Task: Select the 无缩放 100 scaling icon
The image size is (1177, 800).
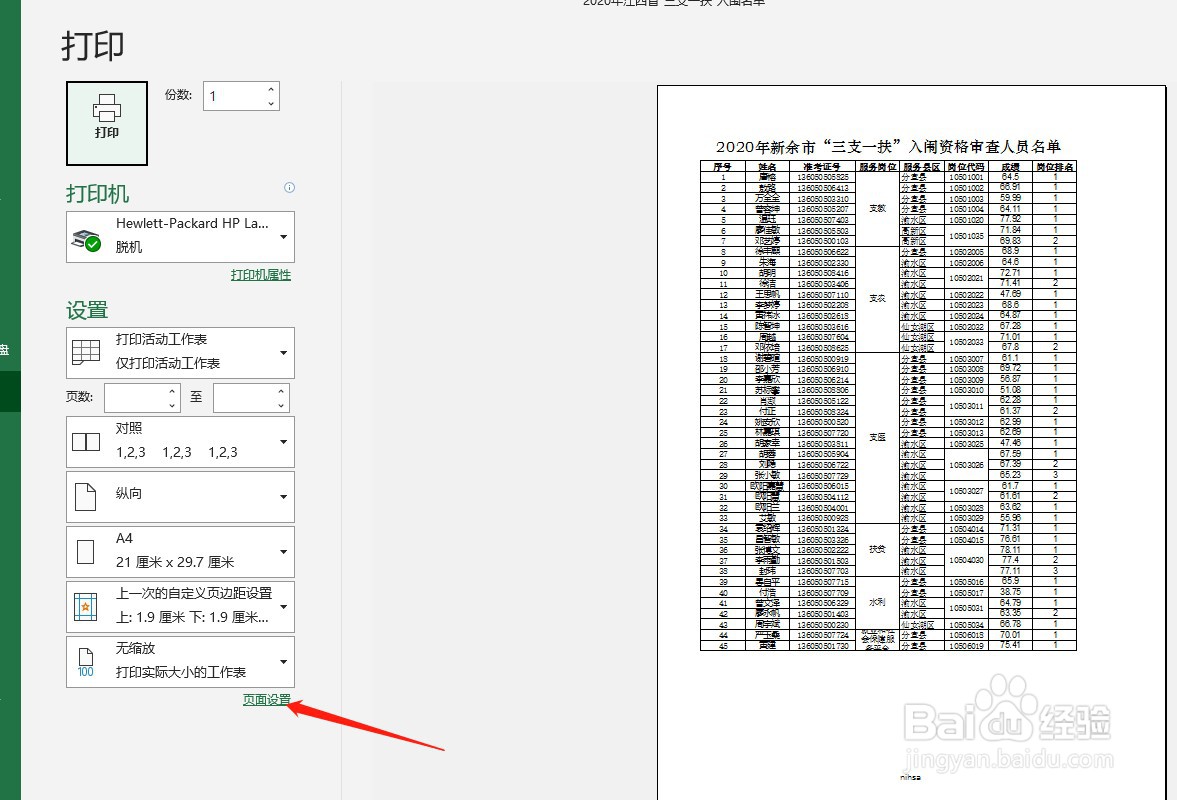Action: coord(86,661)
